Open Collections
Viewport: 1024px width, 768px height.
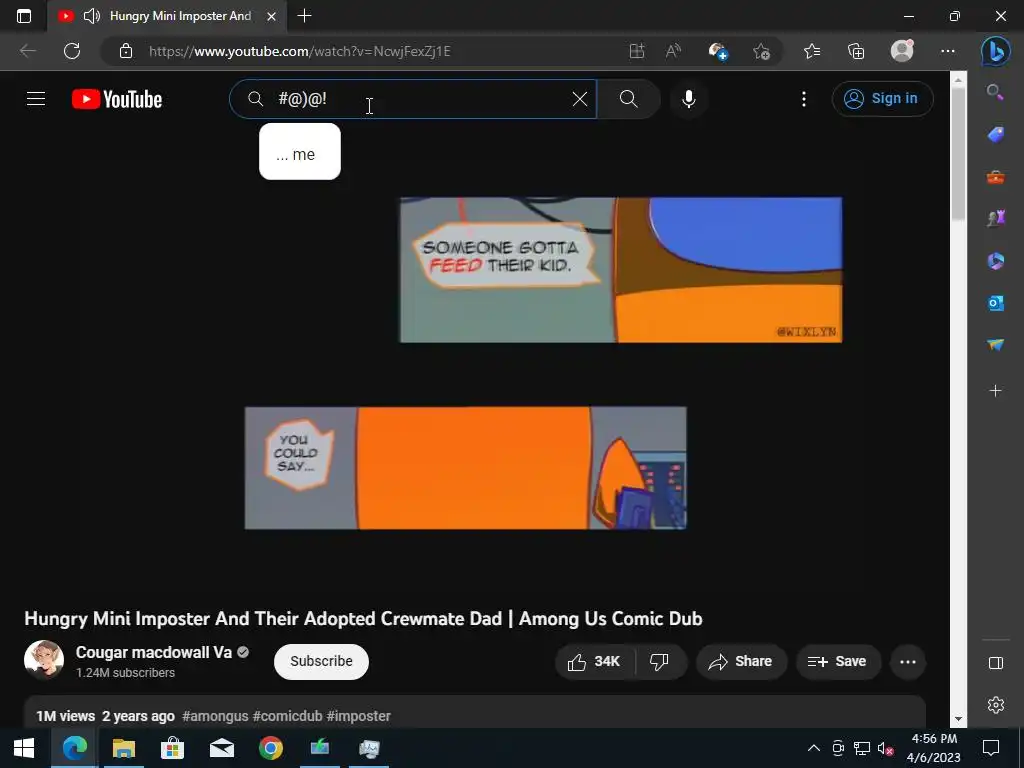pos(856,51)
